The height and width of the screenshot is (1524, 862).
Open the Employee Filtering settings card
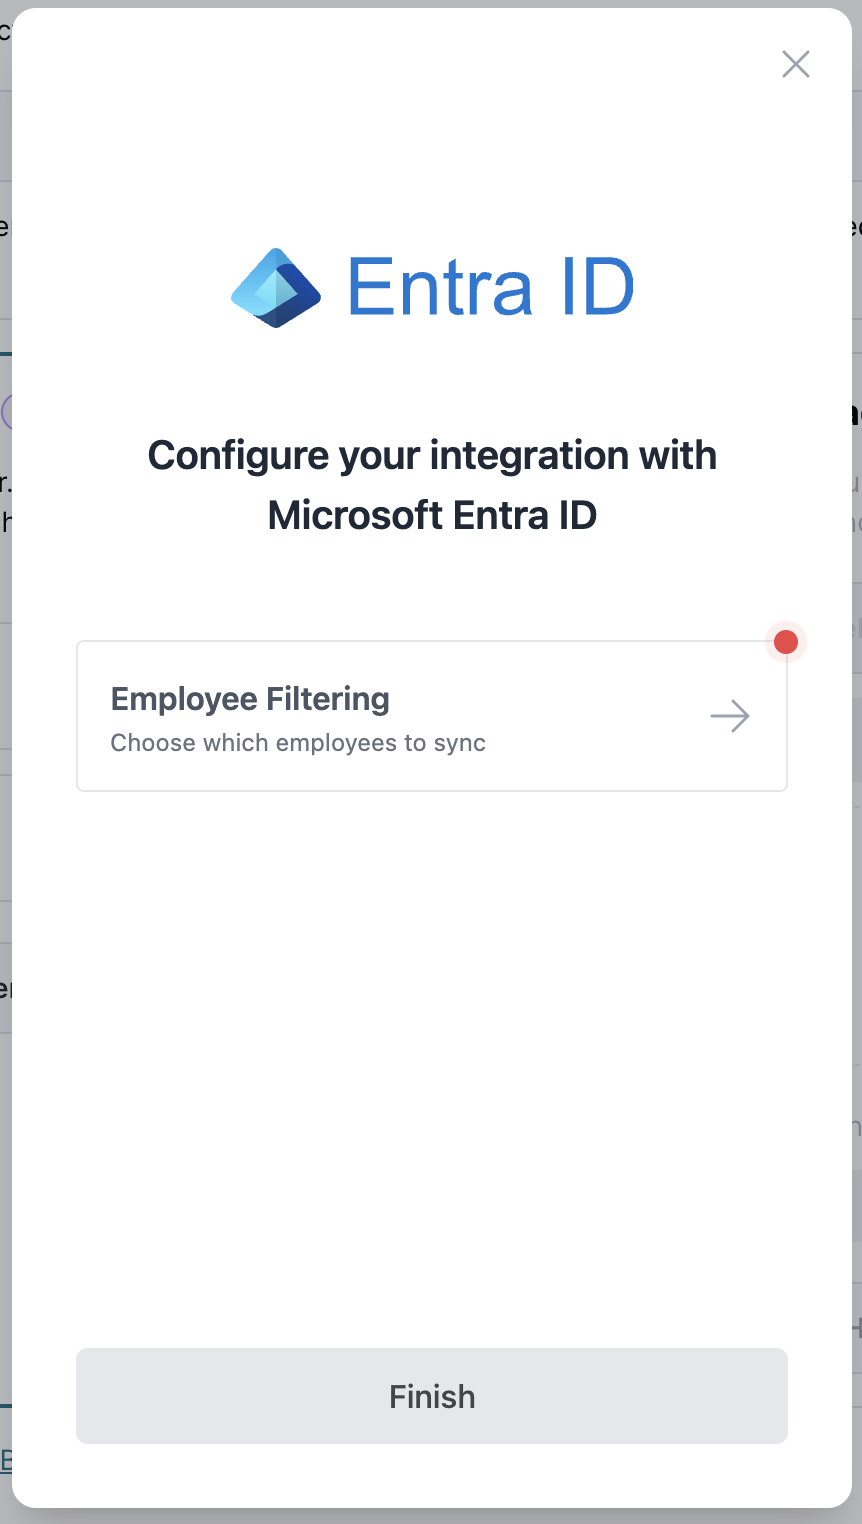click(431, 716)
